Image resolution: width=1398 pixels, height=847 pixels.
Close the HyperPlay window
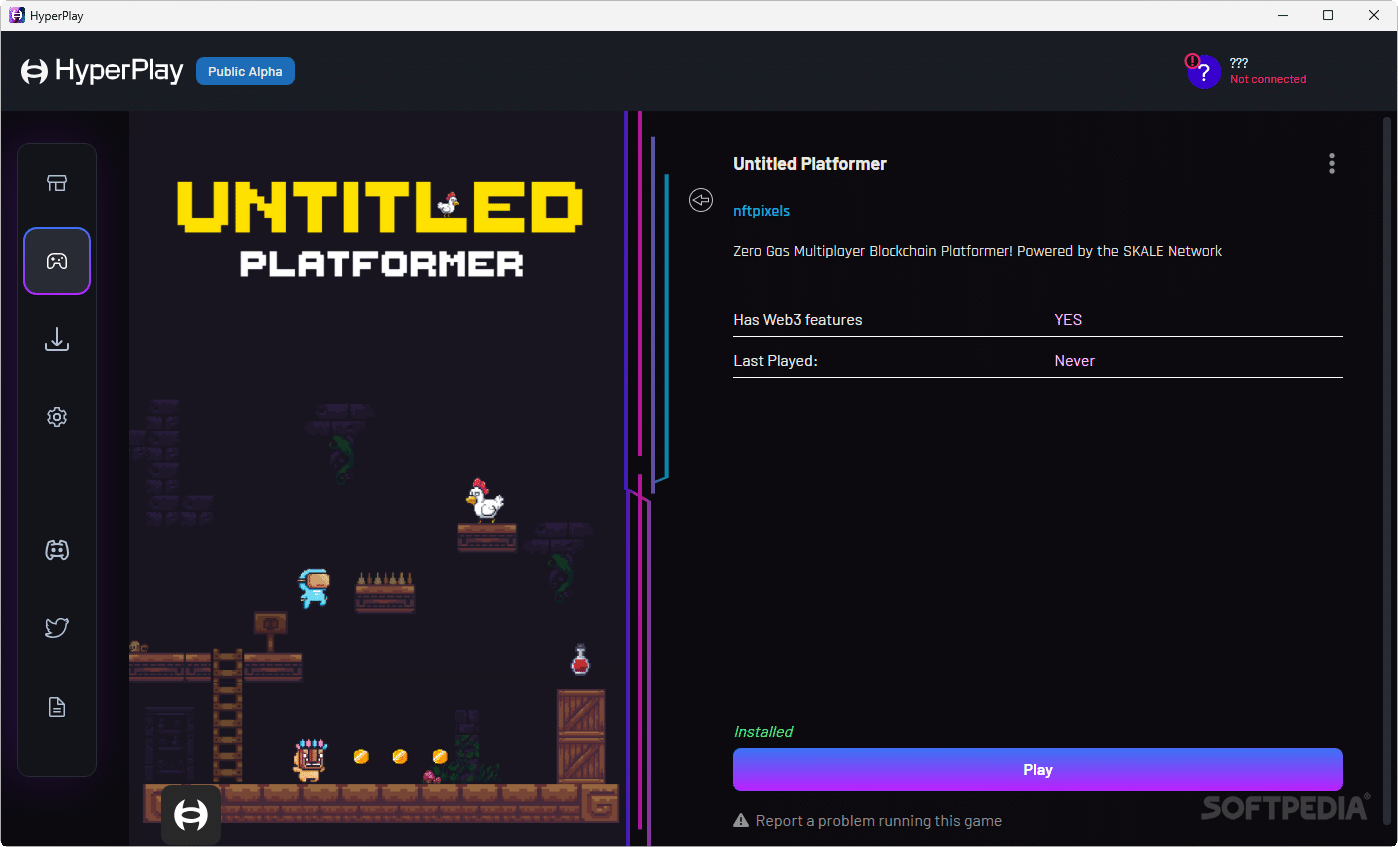click(1374, 15)
